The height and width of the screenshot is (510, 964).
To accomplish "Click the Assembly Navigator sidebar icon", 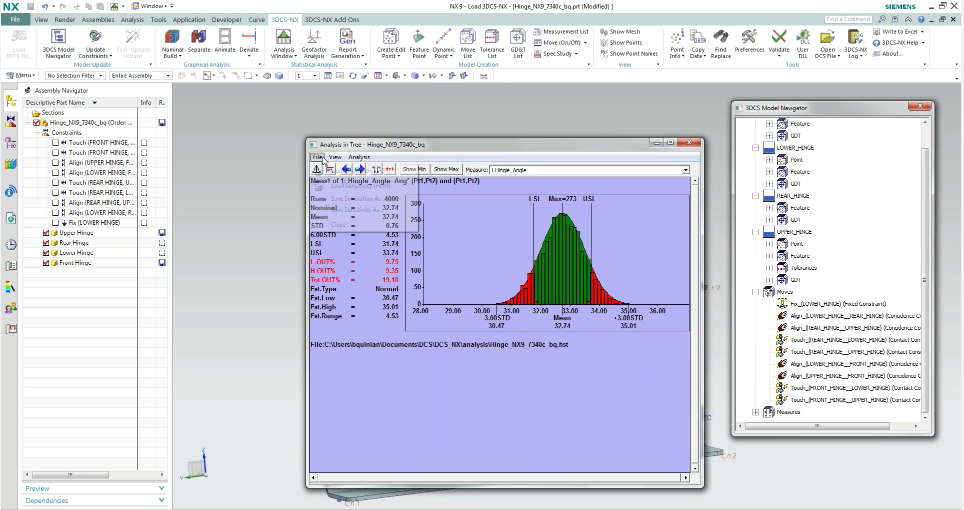I will click(x=10, y=101).
